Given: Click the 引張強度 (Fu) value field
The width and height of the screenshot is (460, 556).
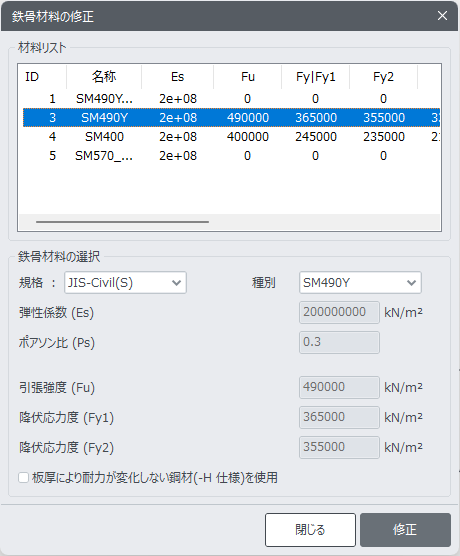Looking at the screenshot, I should point(339,387).
